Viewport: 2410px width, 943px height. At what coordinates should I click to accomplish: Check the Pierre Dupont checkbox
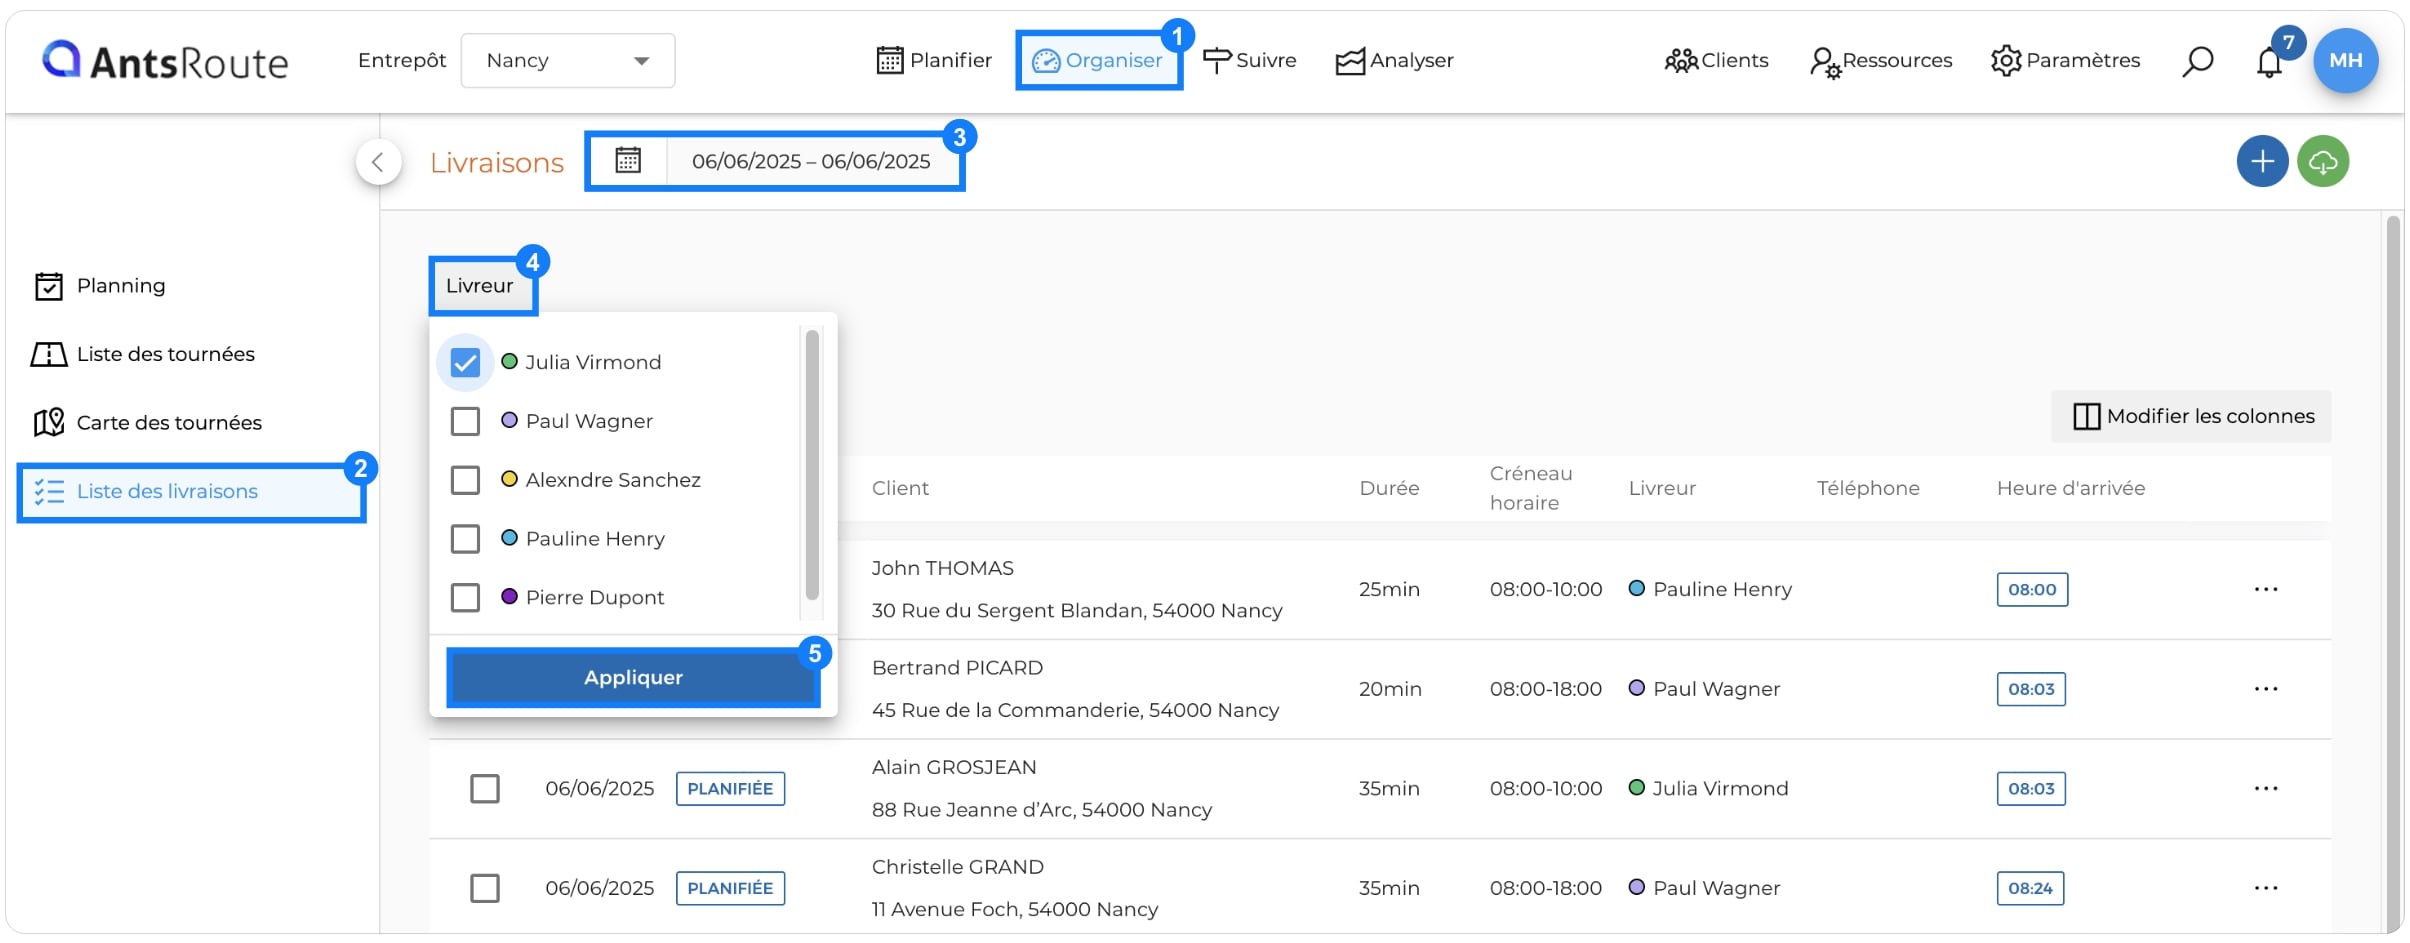[465, 598]
